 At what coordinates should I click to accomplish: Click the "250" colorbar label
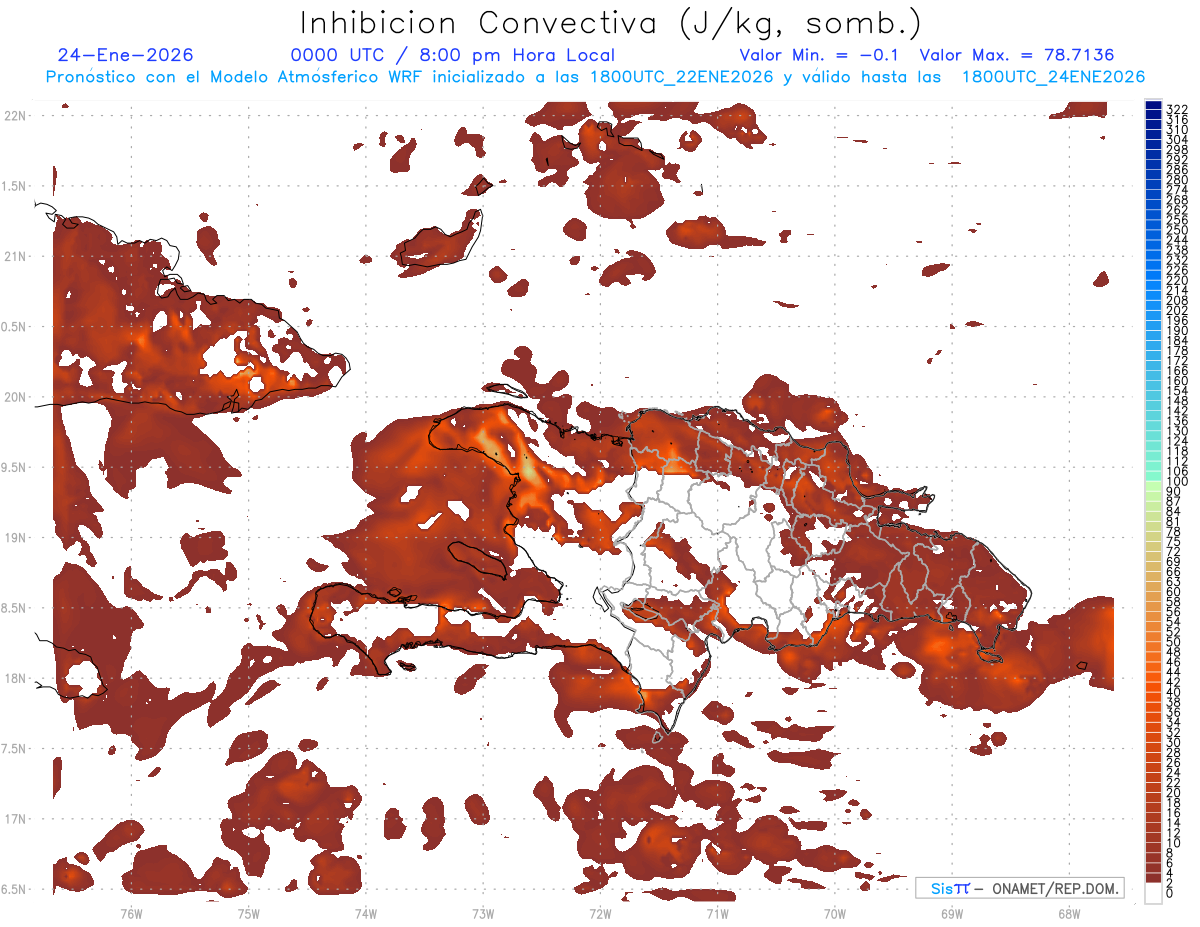pos(1178,230)
